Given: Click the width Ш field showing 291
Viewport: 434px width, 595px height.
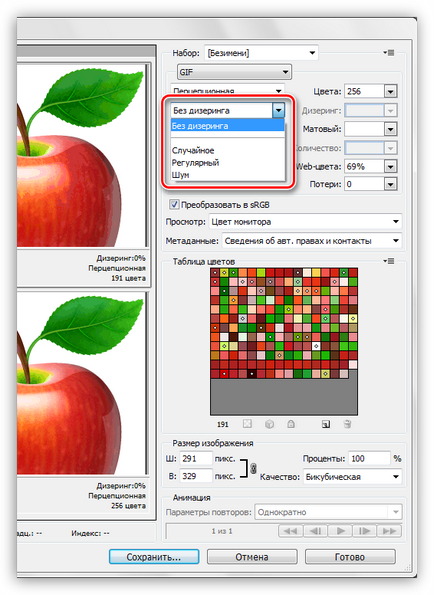Looking at the screenshot, I should tap(195, 458).
